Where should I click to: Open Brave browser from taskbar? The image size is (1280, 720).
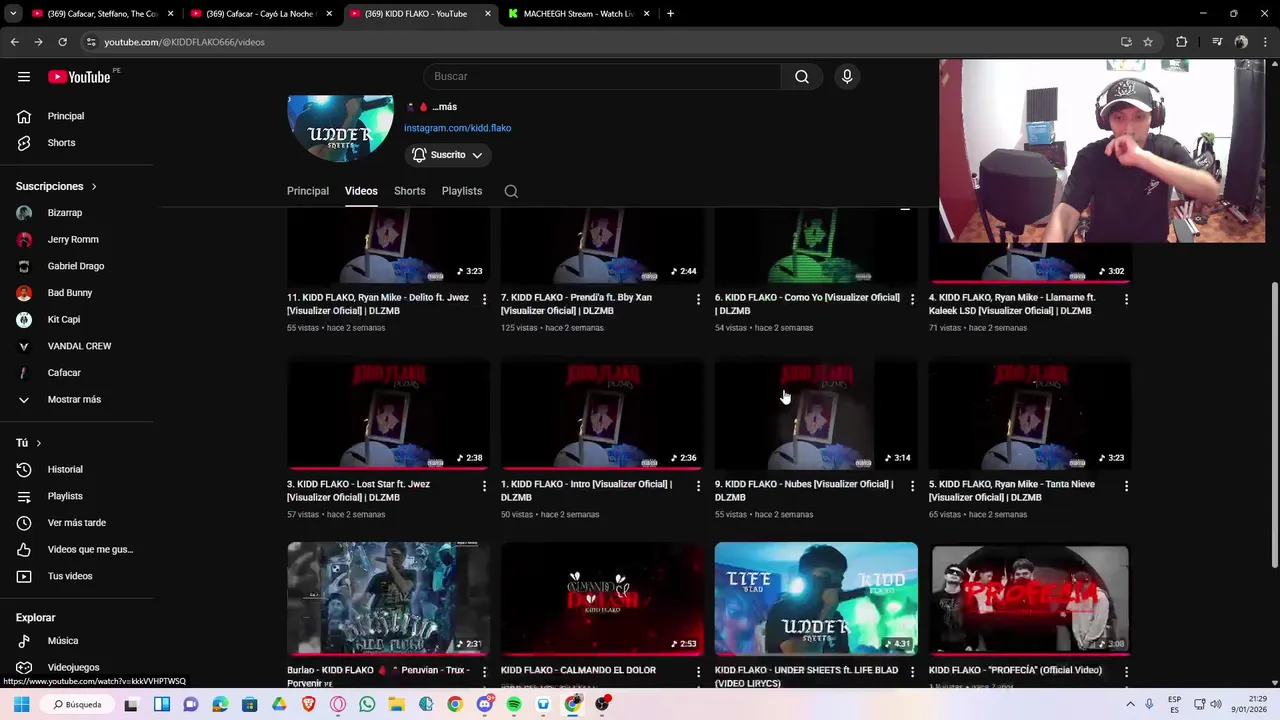(x=308, y=704)
